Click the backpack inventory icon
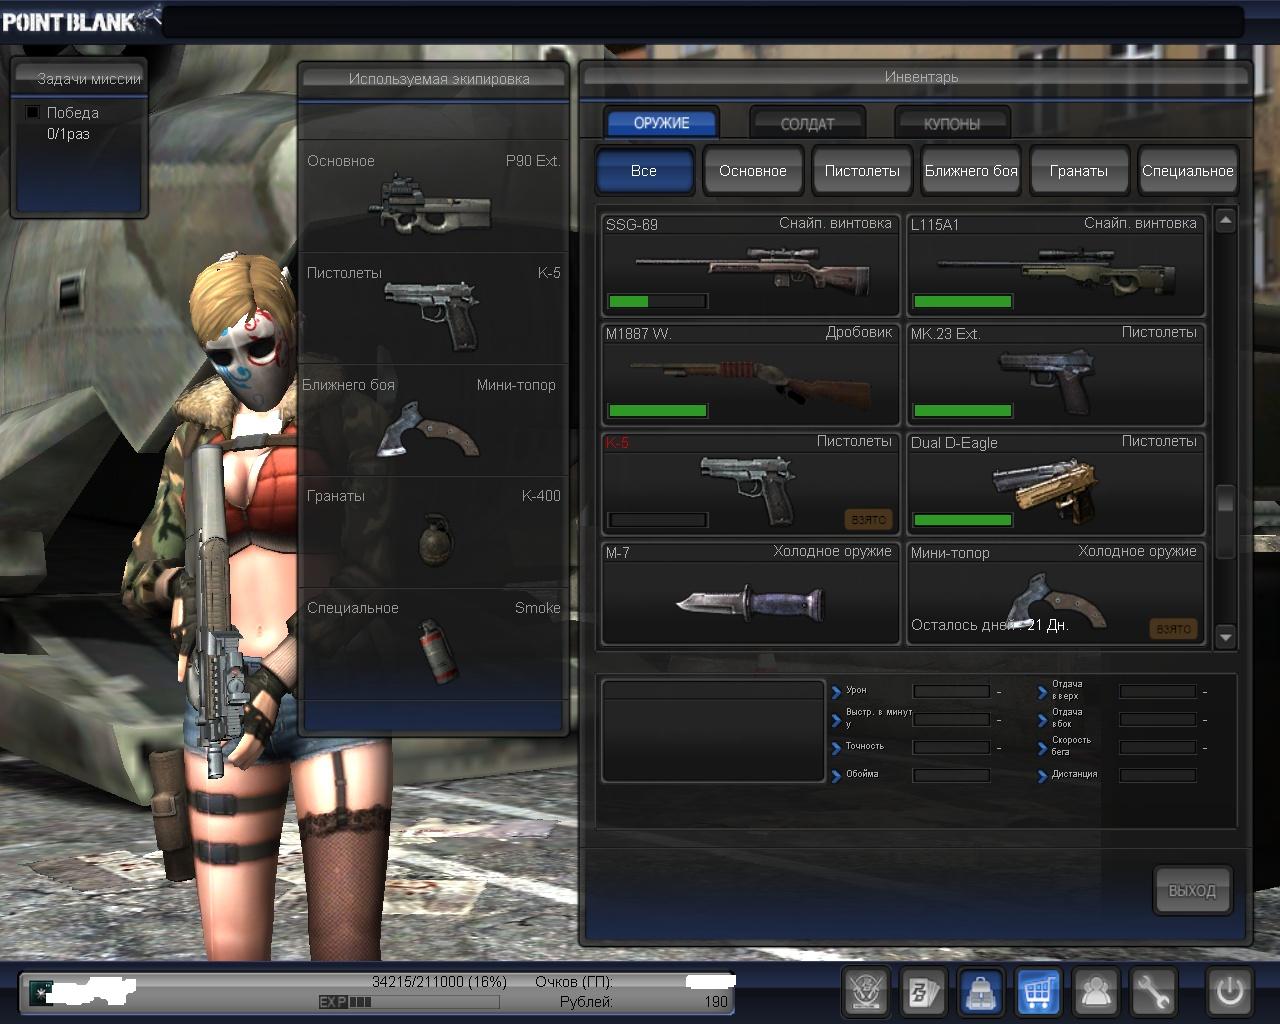The image size is (1280, 1024). point(981,992)
